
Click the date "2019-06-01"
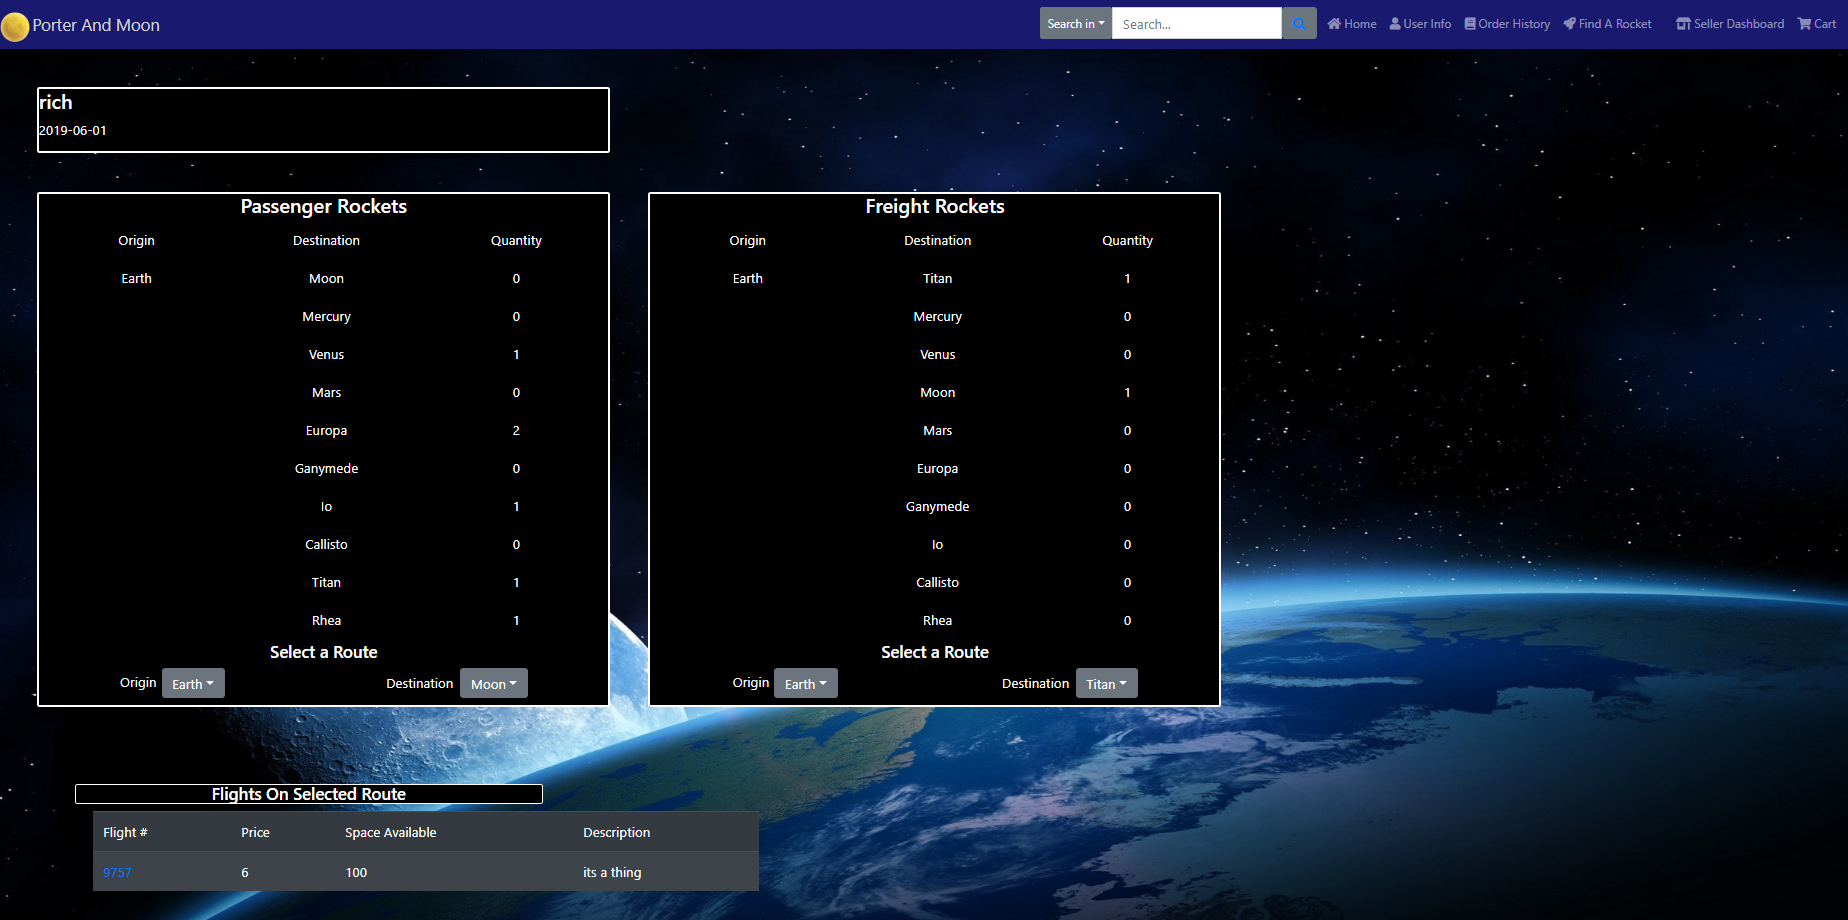click(73, 131)
